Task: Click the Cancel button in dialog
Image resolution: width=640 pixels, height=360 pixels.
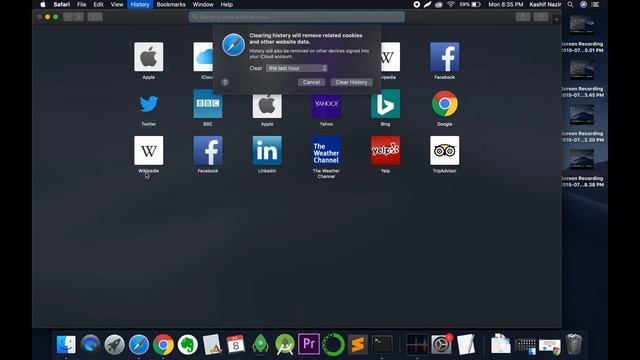Action: [x=311, y=82]
